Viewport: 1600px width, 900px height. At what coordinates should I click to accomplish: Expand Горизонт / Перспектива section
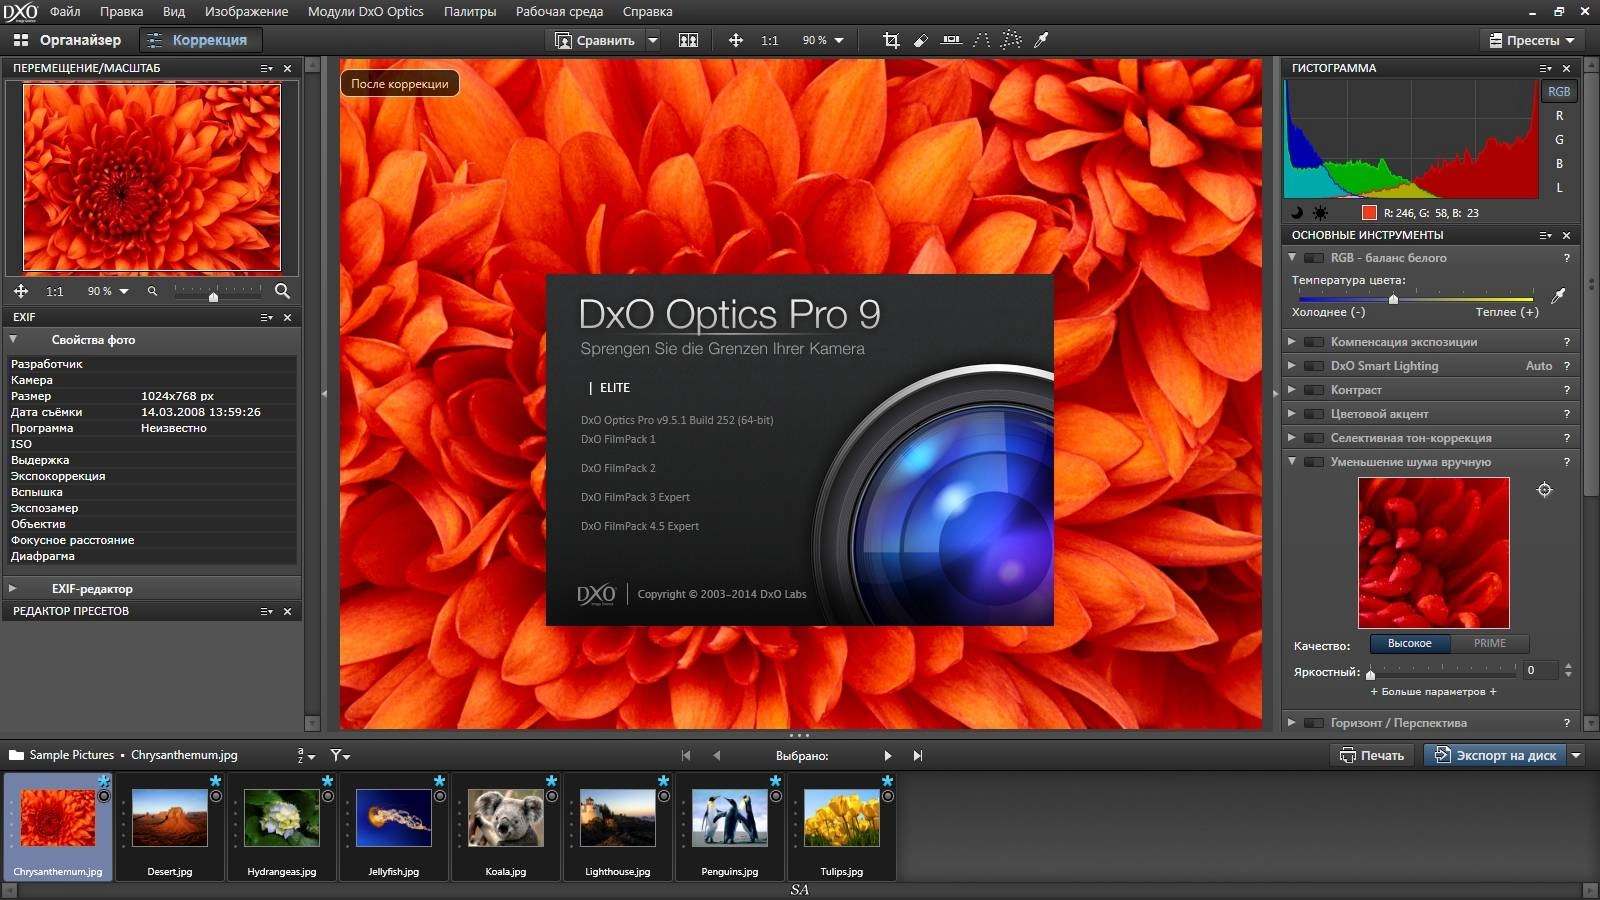[x=1292, y=723]
